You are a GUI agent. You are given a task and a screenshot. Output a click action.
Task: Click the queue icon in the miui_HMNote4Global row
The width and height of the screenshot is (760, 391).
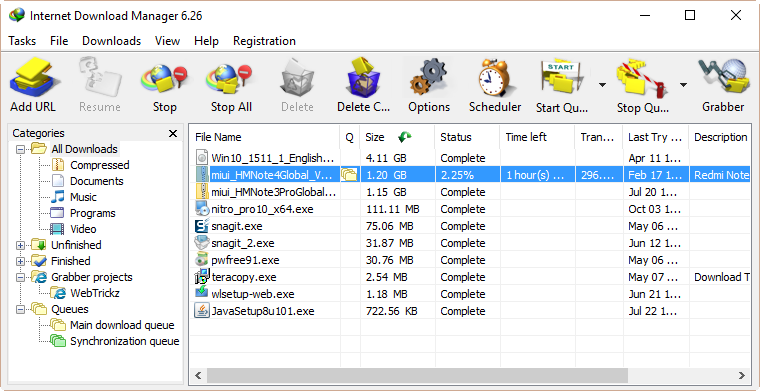(349, 174)
